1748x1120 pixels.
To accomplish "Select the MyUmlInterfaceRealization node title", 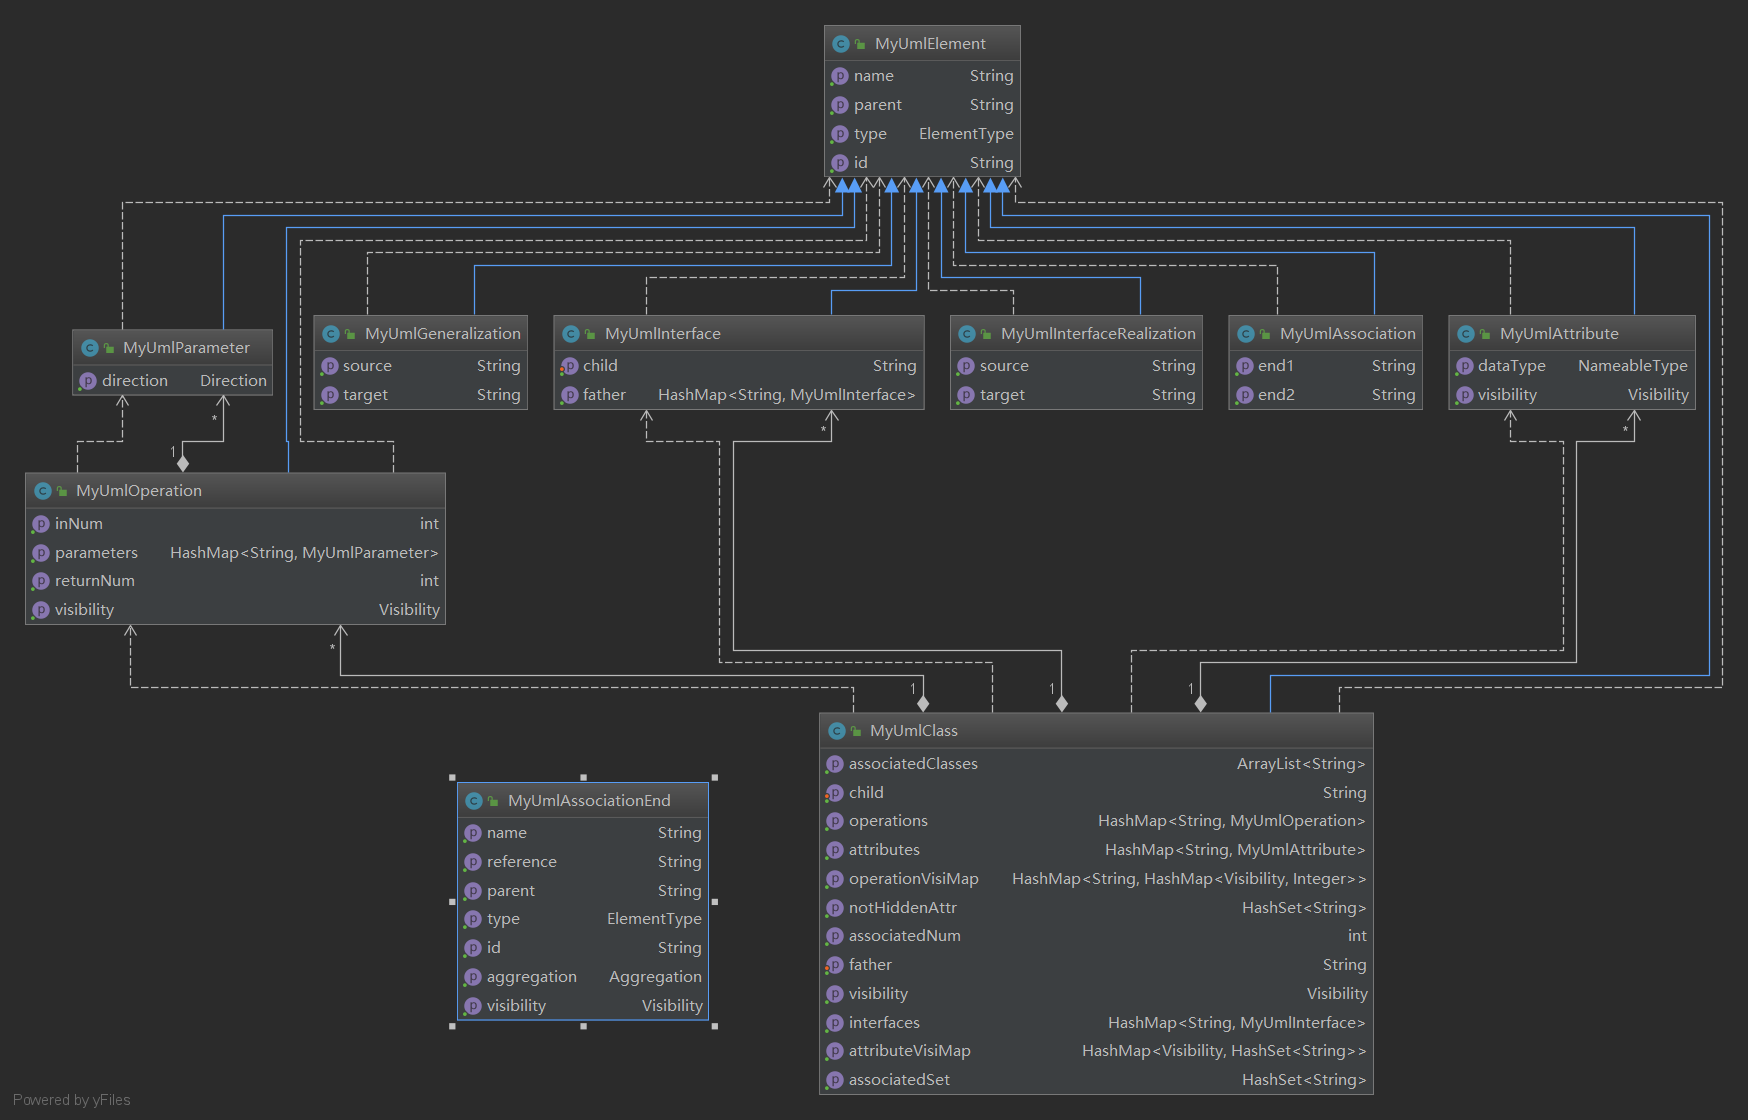I will 1097,334.
